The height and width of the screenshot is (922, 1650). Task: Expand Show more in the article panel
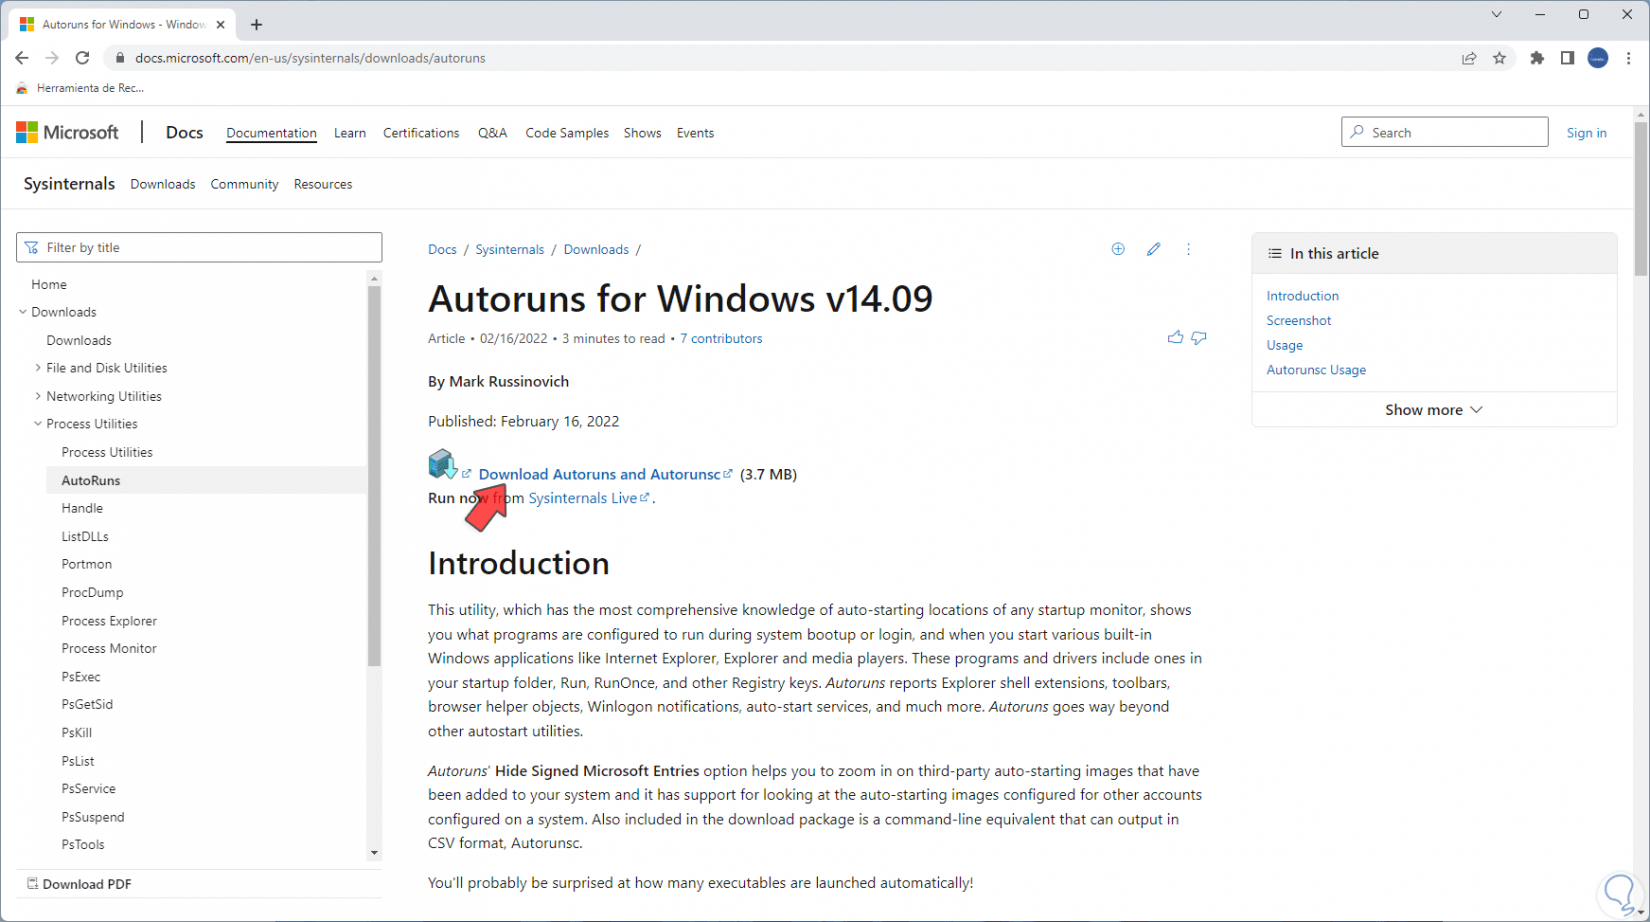coord(1433,410)
